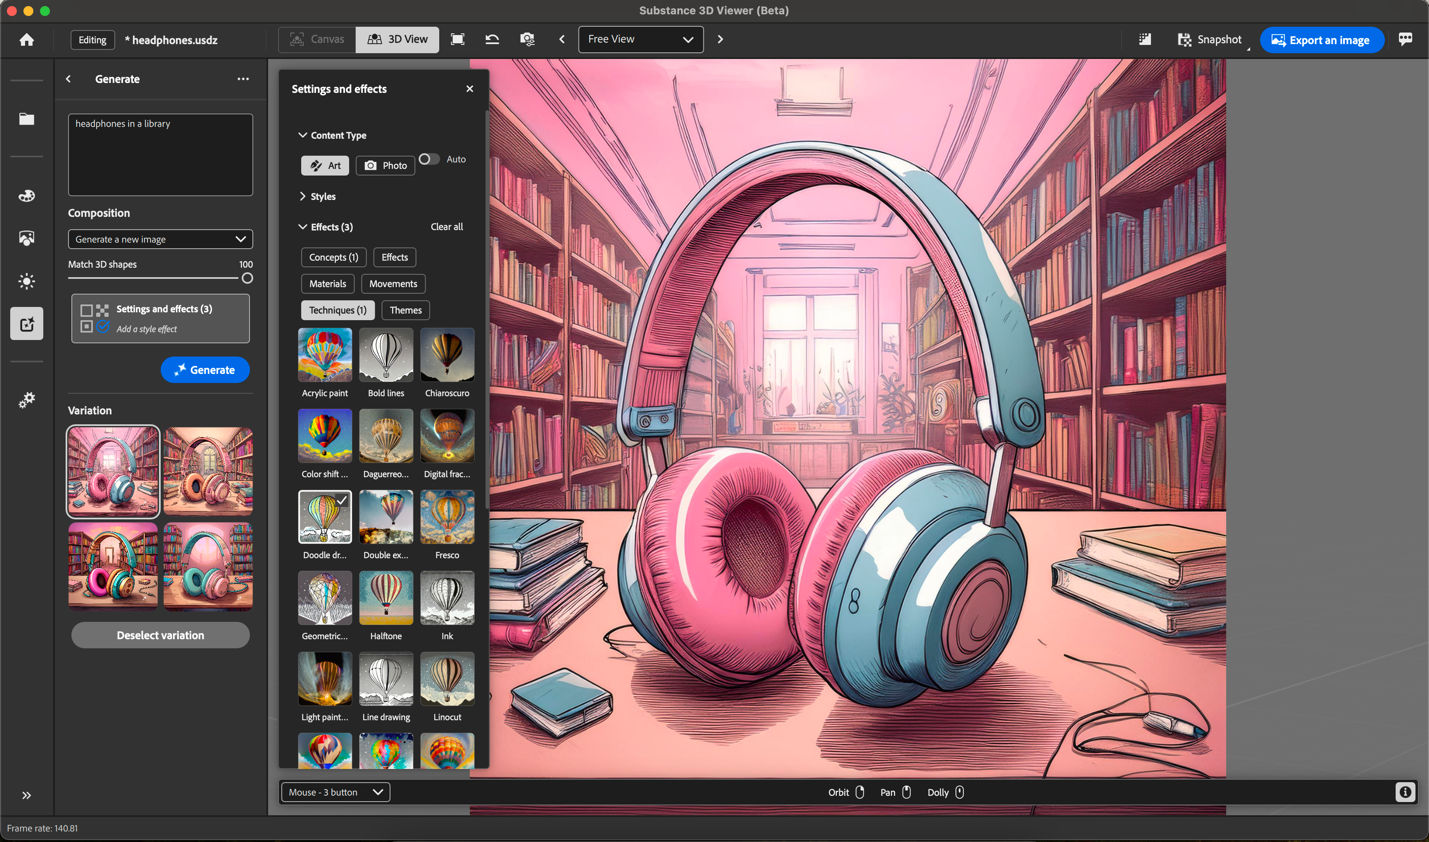This screenshot has width=1429, height=842.
Task: Open the Free View camera dropdown
Action: pos(640,39)
